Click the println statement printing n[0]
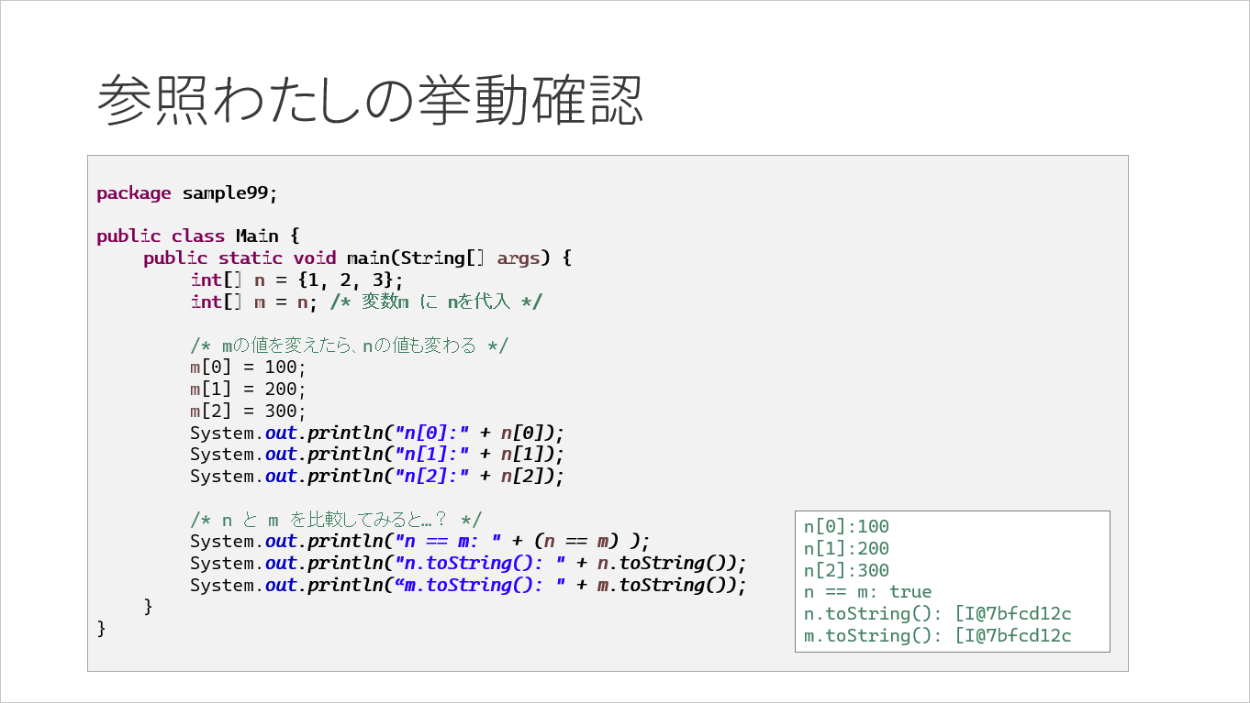The height and width of the screenshot is (703, 1250). (x=377, y=433)
